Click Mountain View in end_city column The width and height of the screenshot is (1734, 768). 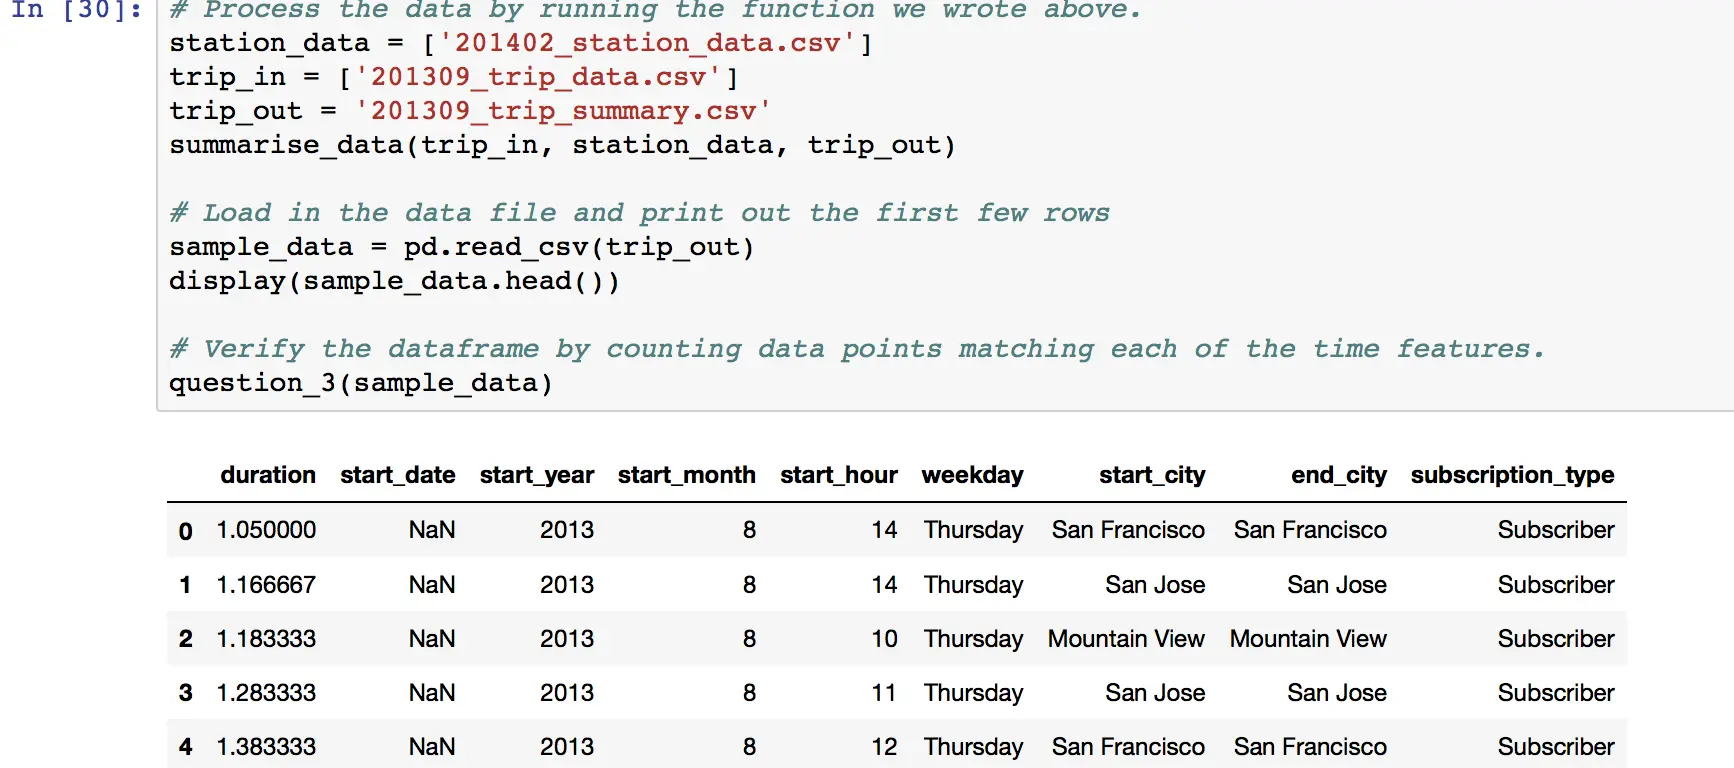pos(1308,639)
